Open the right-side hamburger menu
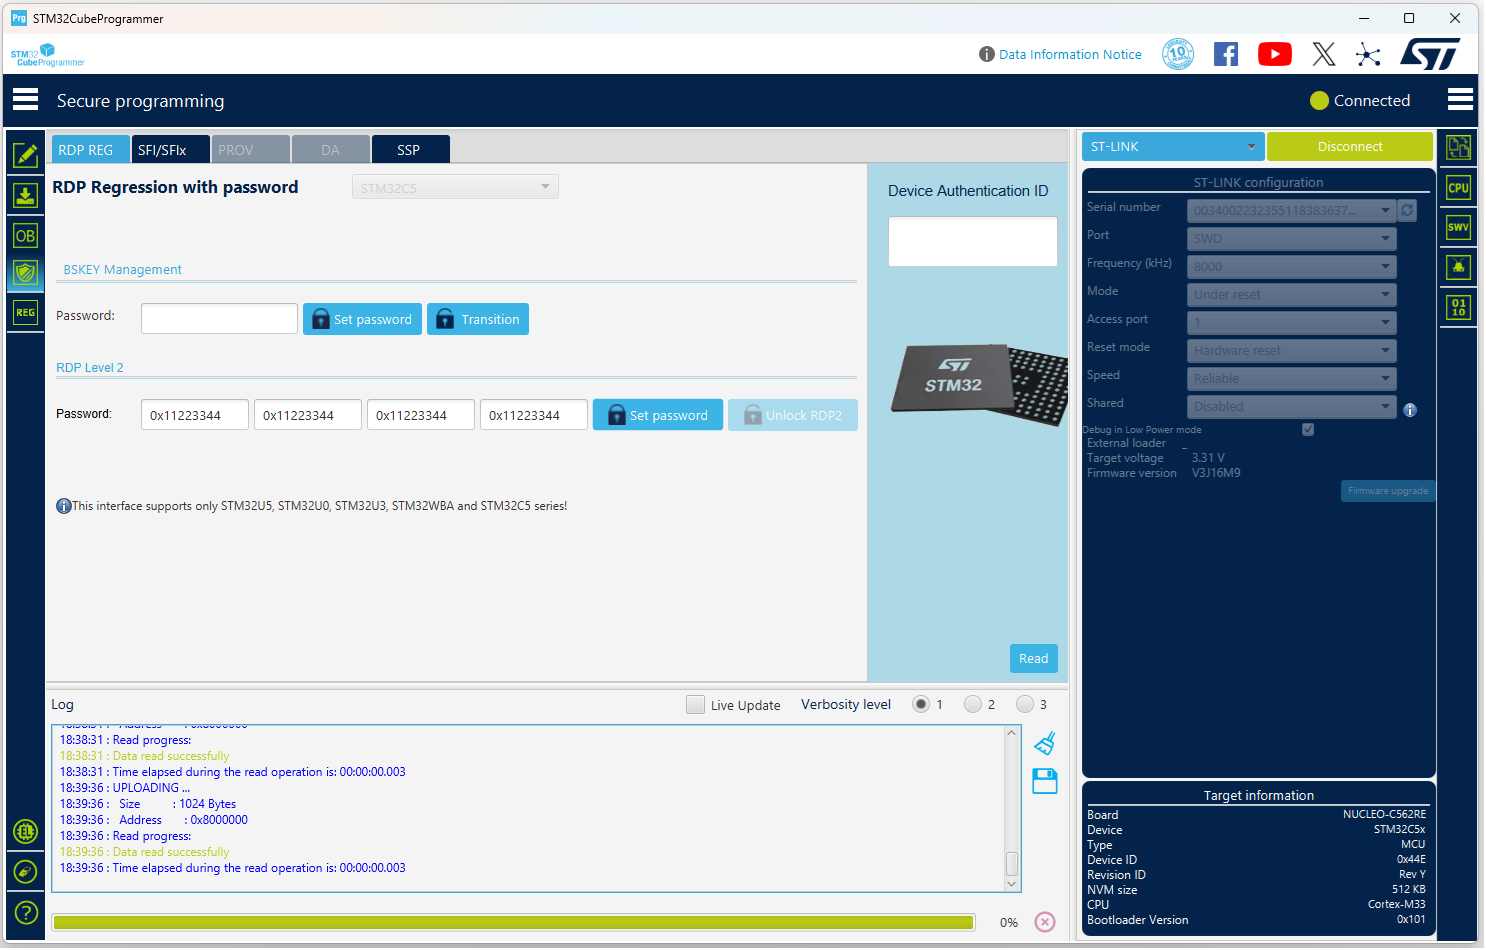This screenshot has height=950, width=1486. tap(1460, 100)
